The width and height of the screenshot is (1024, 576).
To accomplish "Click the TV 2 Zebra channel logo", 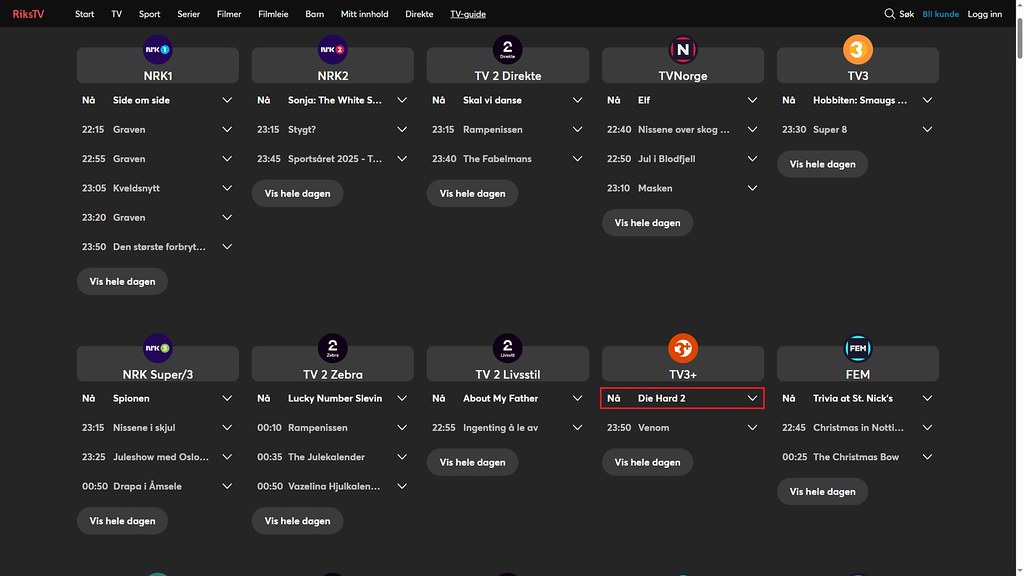I will click(332, 348).
